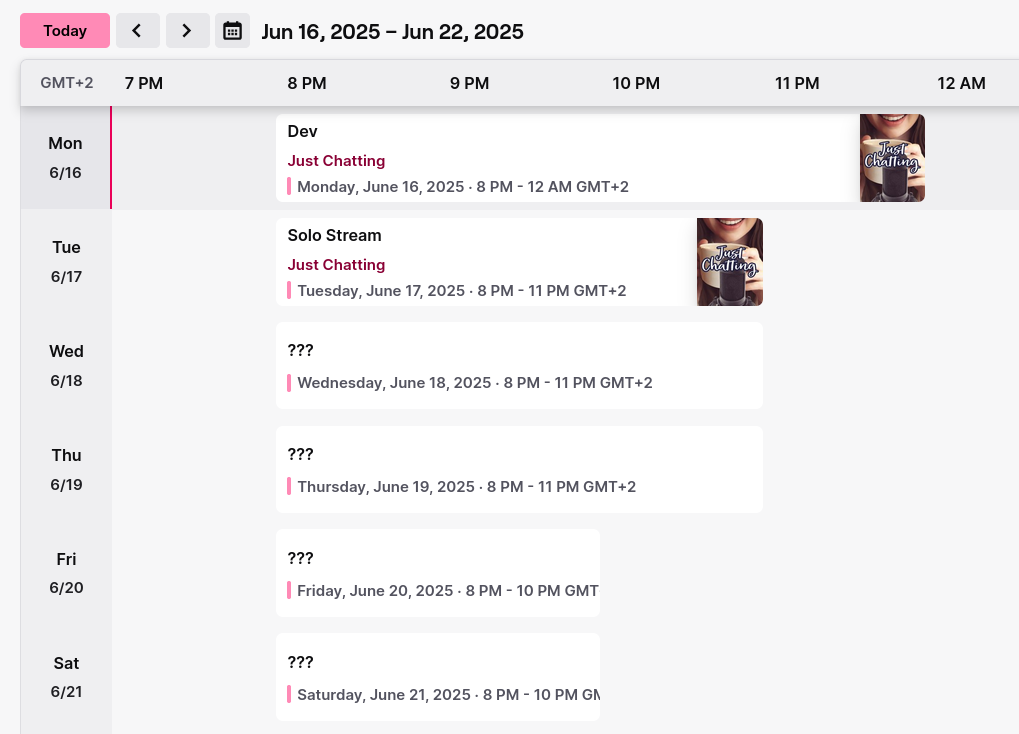Select the Sat 6/21 day label
Viewport: 1019px width, 734px height.
pyautogui.click(x=66, y=677)
